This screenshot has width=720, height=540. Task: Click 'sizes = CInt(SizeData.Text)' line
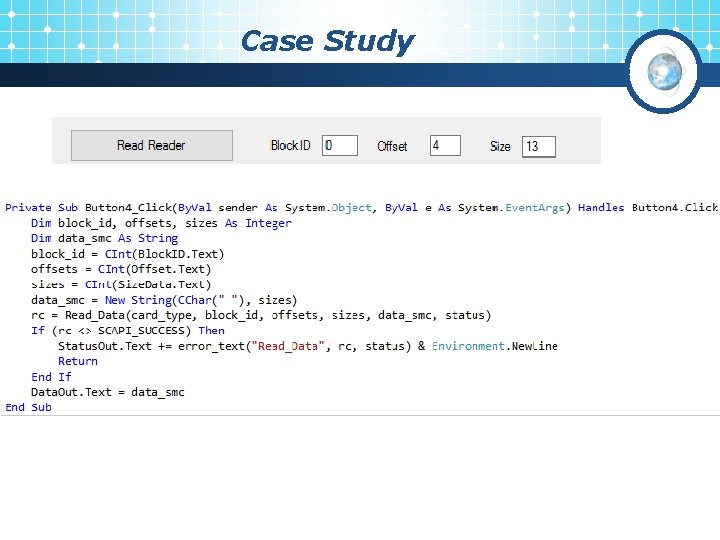point(121,285)
